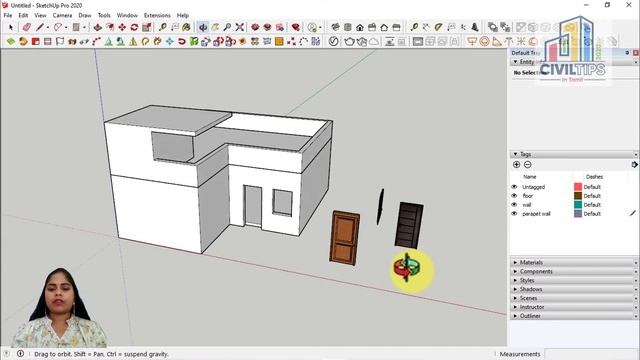The height and width of the screenshot is (360, 640).
Task: Click the Dashes column header
Action: 594,177
